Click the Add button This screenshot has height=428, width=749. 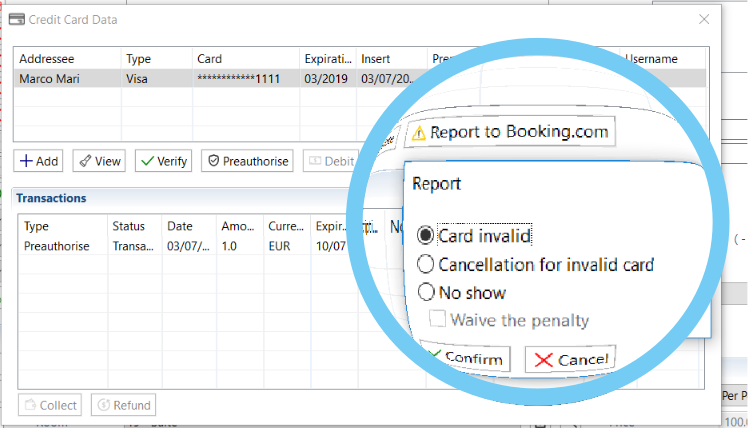[x=38, y=161]
